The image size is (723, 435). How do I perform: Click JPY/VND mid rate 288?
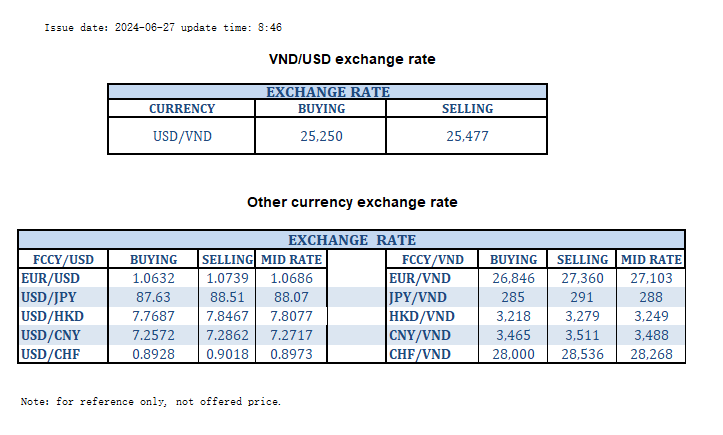(652, 296)
